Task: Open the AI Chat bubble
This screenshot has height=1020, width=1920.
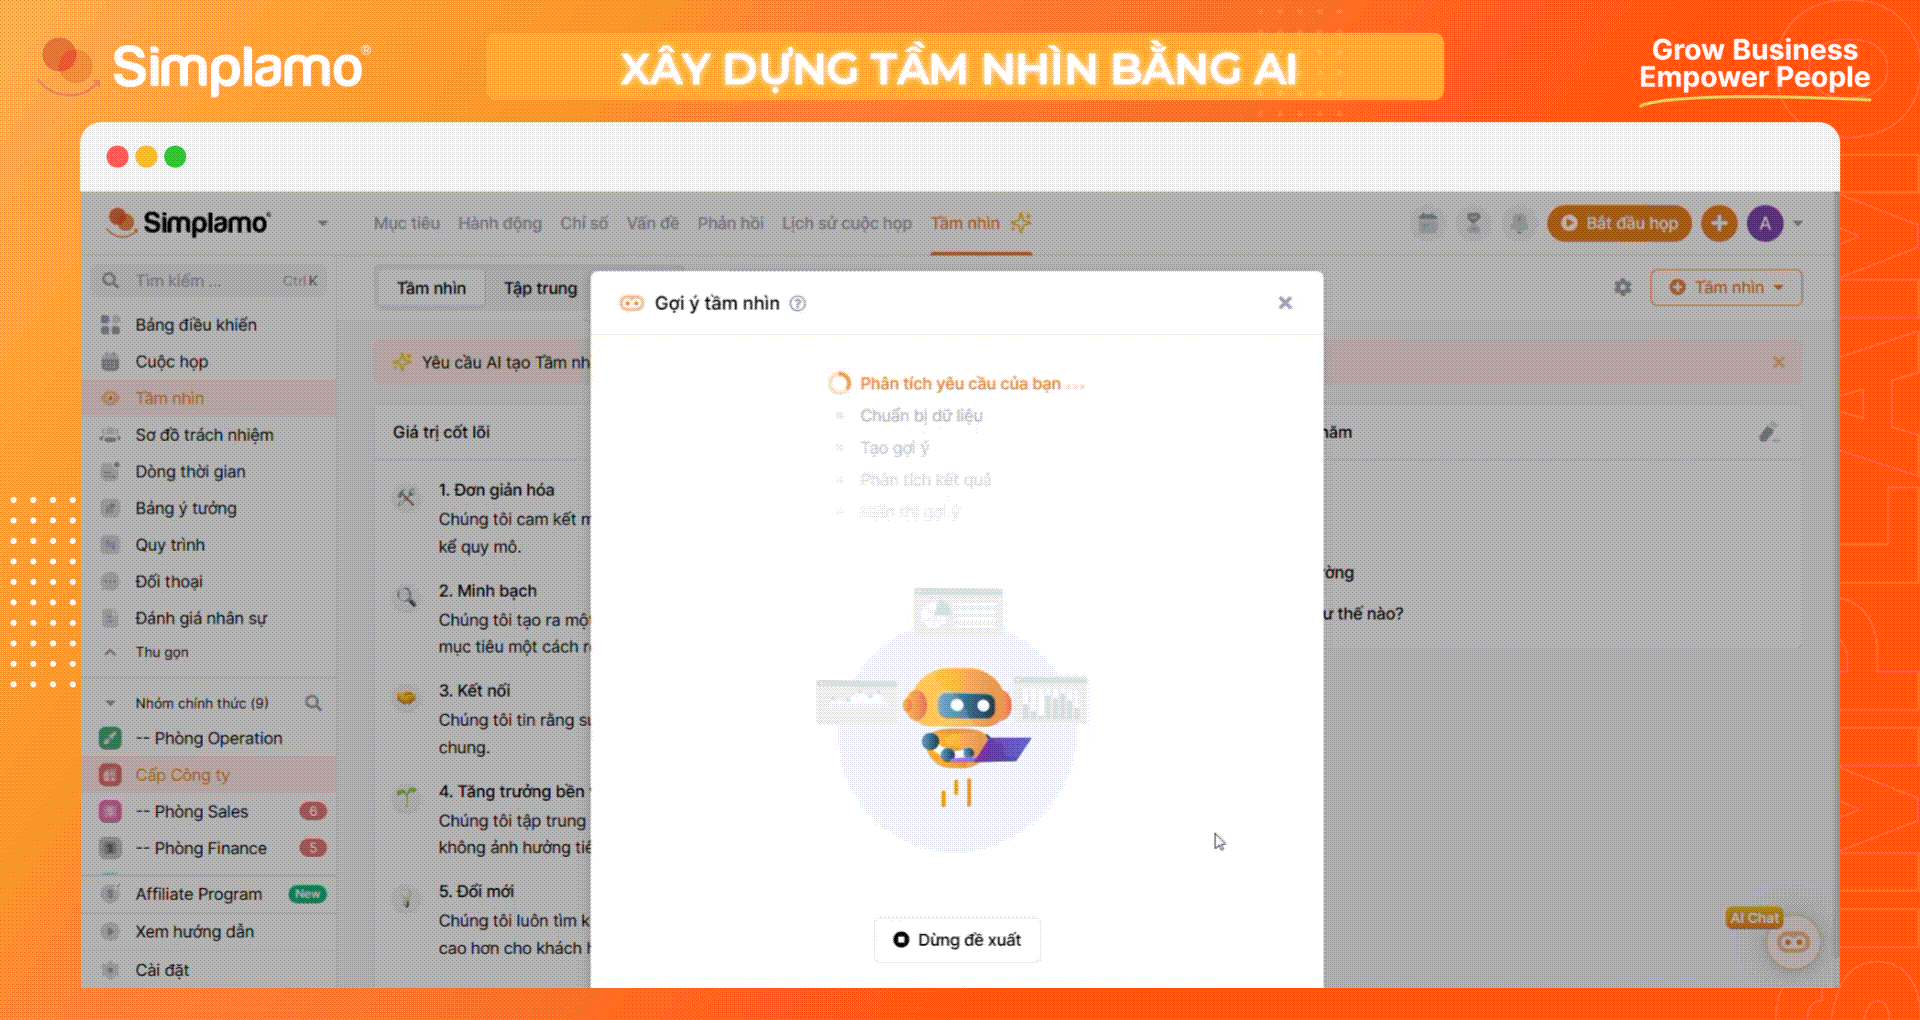Action: 1793,942
